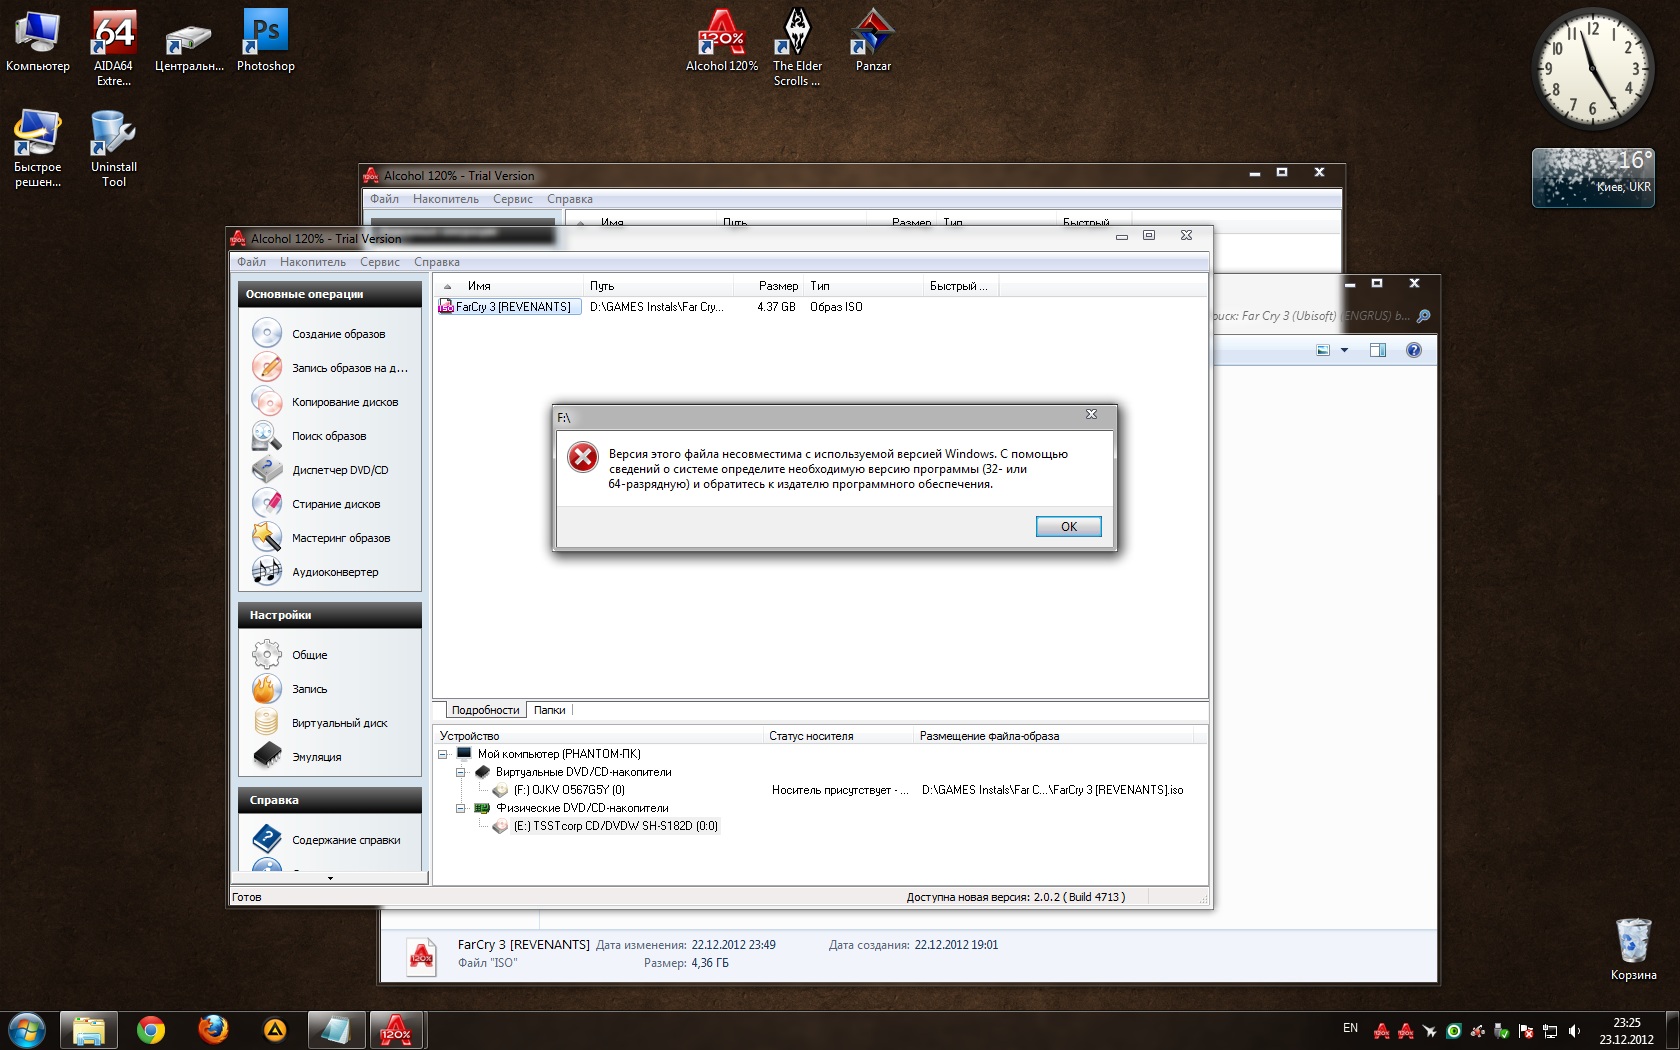Open Explorer view options dropdown arrow

click(x=1344, y=350)
